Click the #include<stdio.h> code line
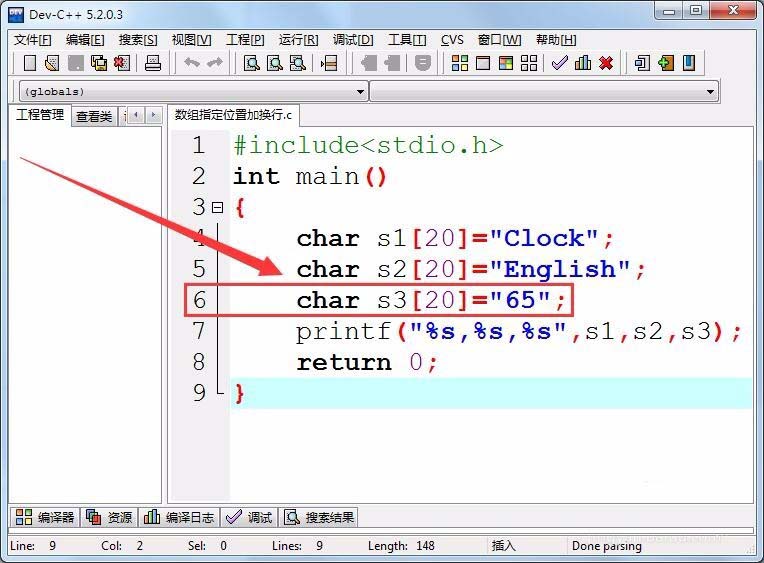Viewport: 764px width, 563px height. click(368, 145)
